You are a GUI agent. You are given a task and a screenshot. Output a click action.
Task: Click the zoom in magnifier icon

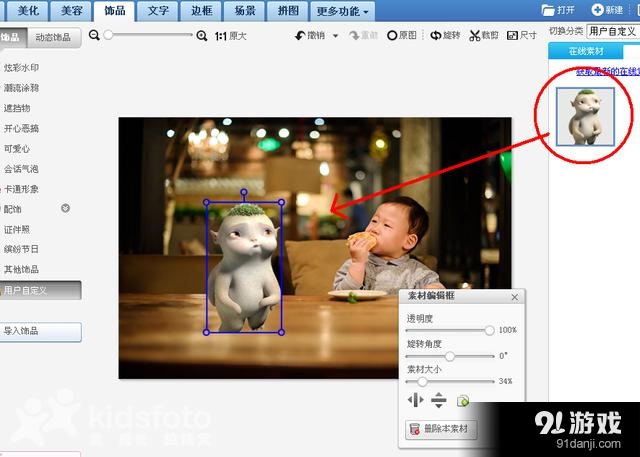coord(202,36)
